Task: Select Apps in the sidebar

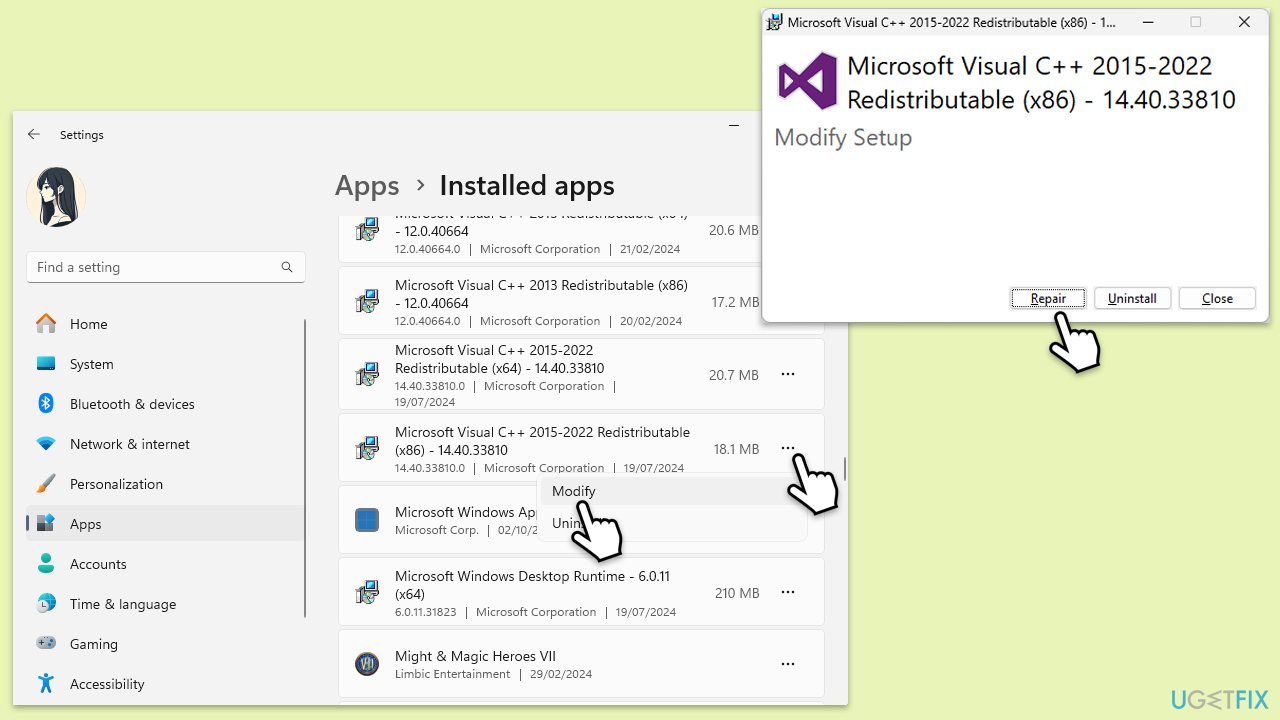Action: coord(166,524)
